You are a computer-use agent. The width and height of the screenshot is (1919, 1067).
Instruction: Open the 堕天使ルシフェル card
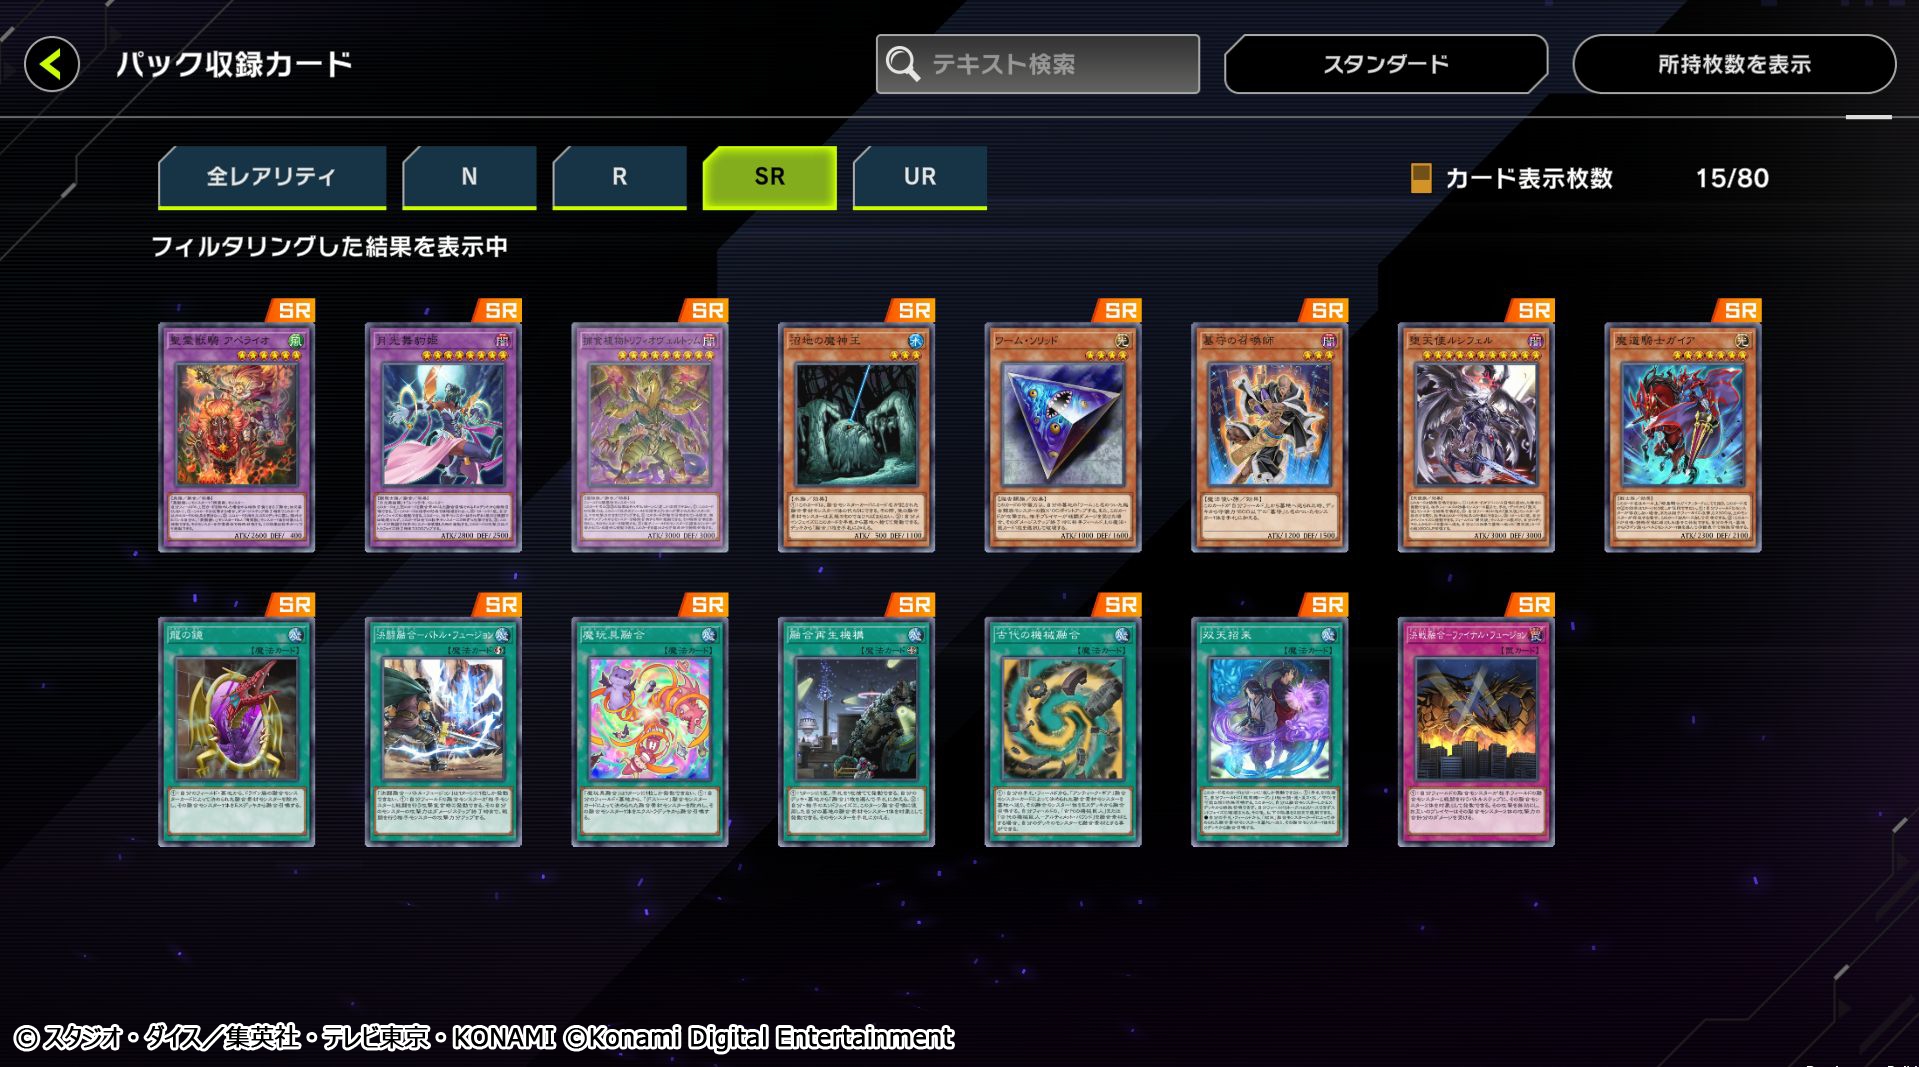1476,437
